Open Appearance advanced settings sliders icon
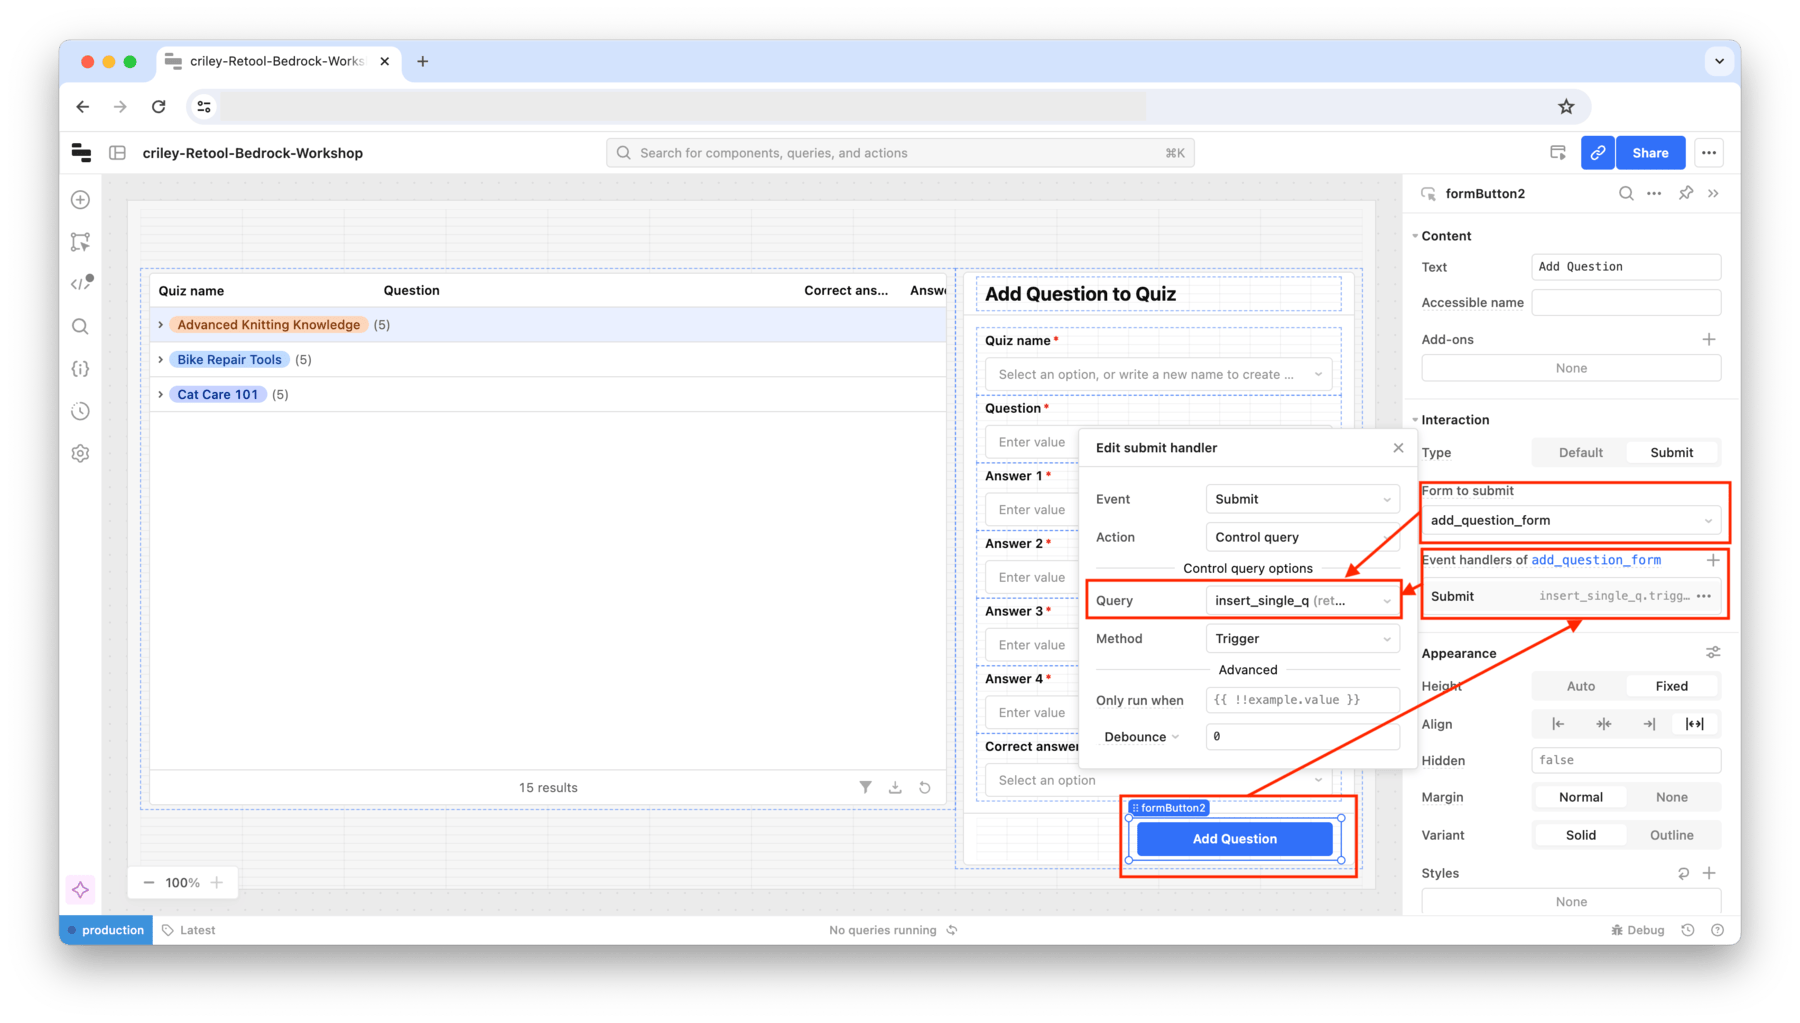Viewport: 1800px width, 1023px height. click(x=1713, y=653)
